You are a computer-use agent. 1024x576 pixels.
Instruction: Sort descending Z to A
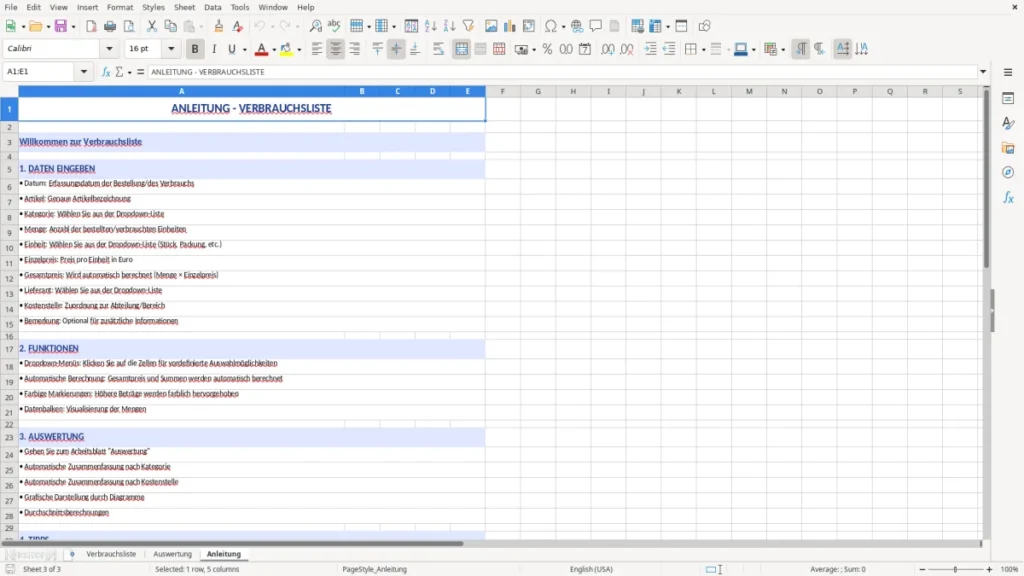click(x=449, y=26)
